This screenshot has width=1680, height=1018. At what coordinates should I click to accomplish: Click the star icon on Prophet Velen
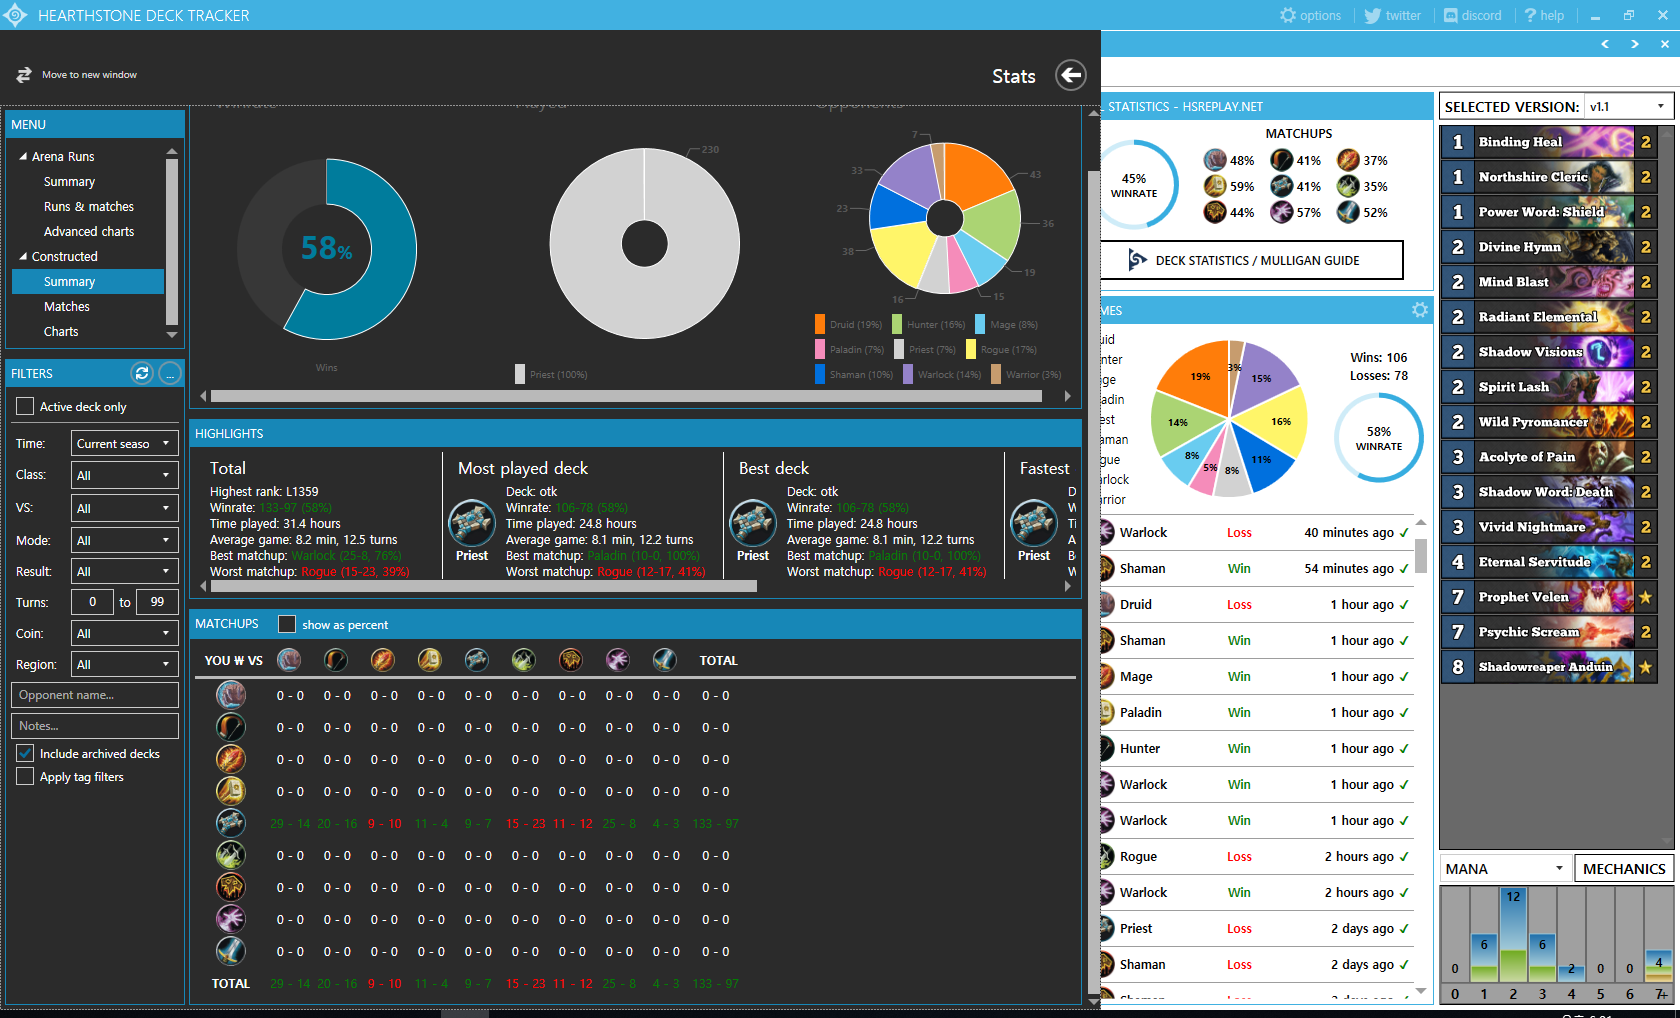[x=1645, y=597]
